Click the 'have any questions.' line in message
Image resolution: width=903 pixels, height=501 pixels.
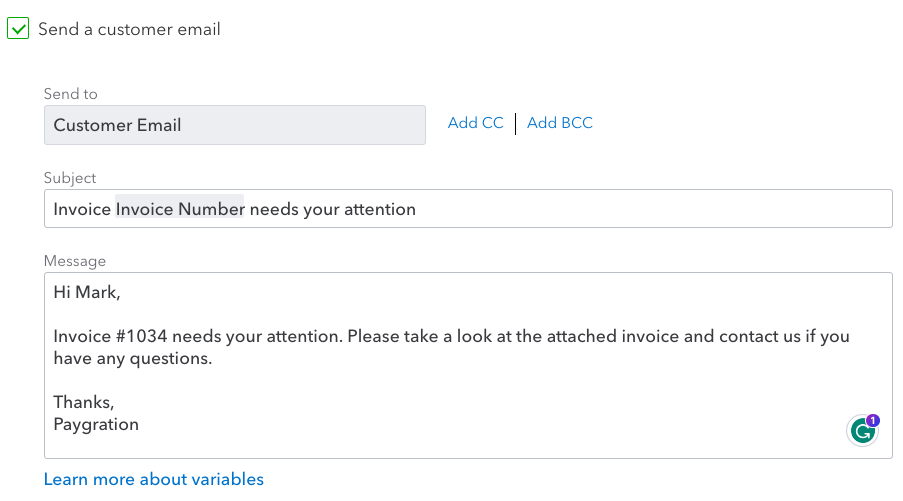[132, 358]
